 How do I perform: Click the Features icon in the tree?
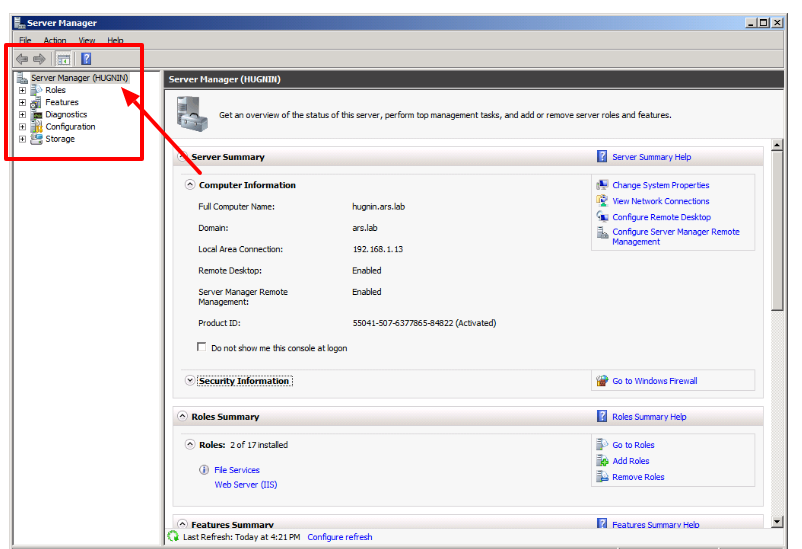[36, 102]
